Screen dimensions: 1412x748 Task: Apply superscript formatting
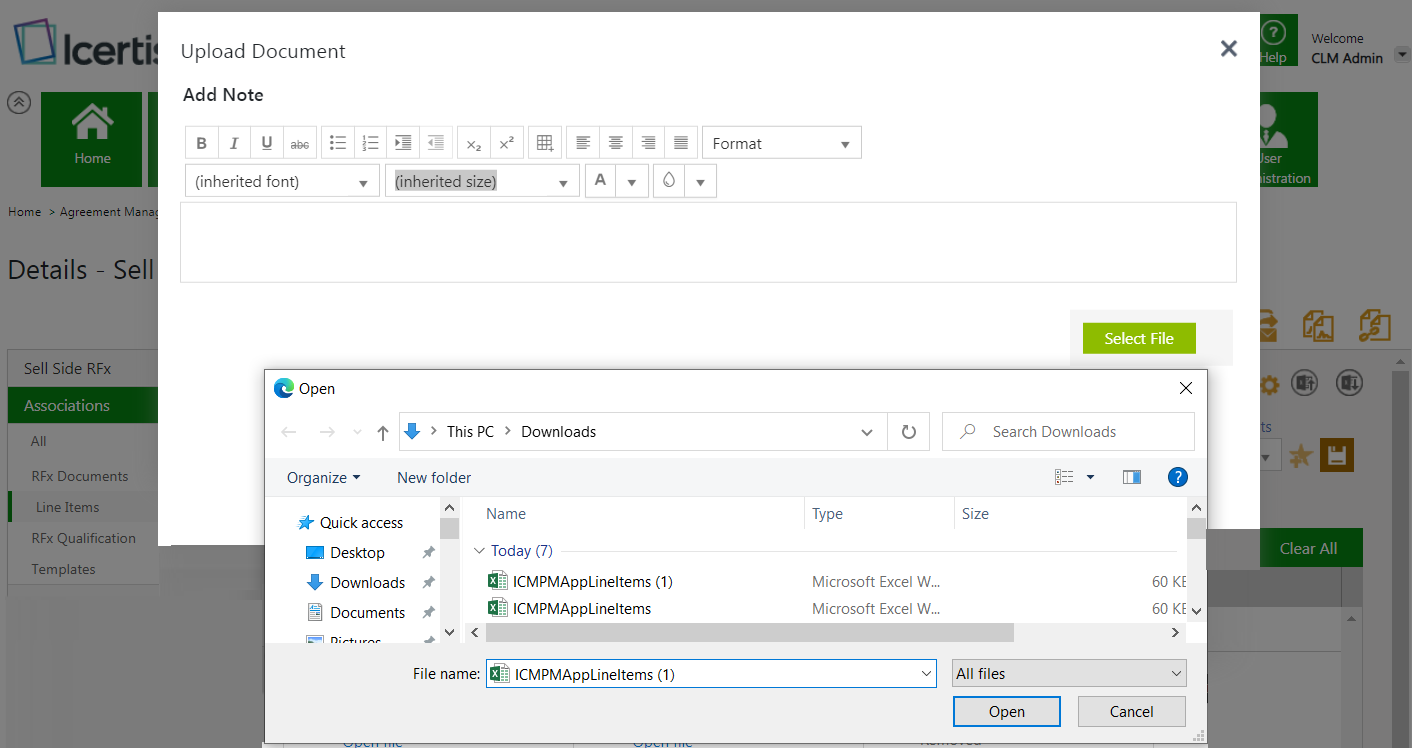[x=506, y=143]
